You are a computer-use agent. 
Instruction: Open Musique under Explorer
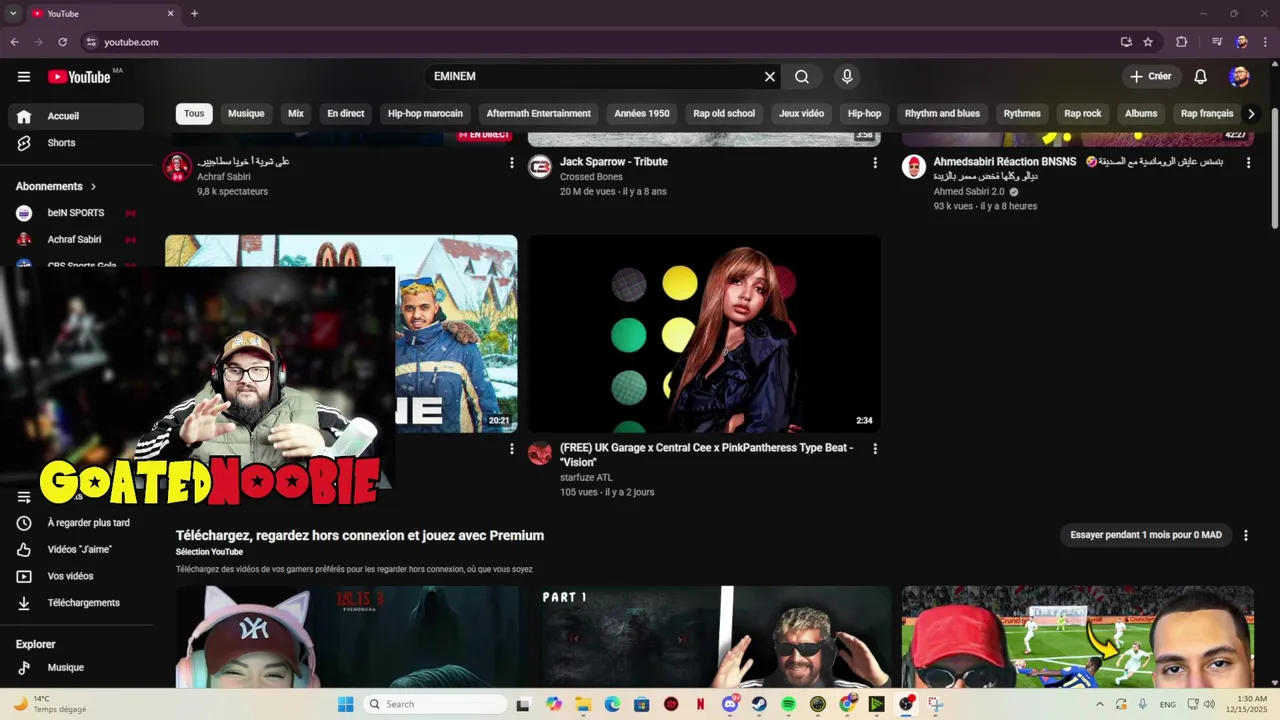(x=76, y=668)
